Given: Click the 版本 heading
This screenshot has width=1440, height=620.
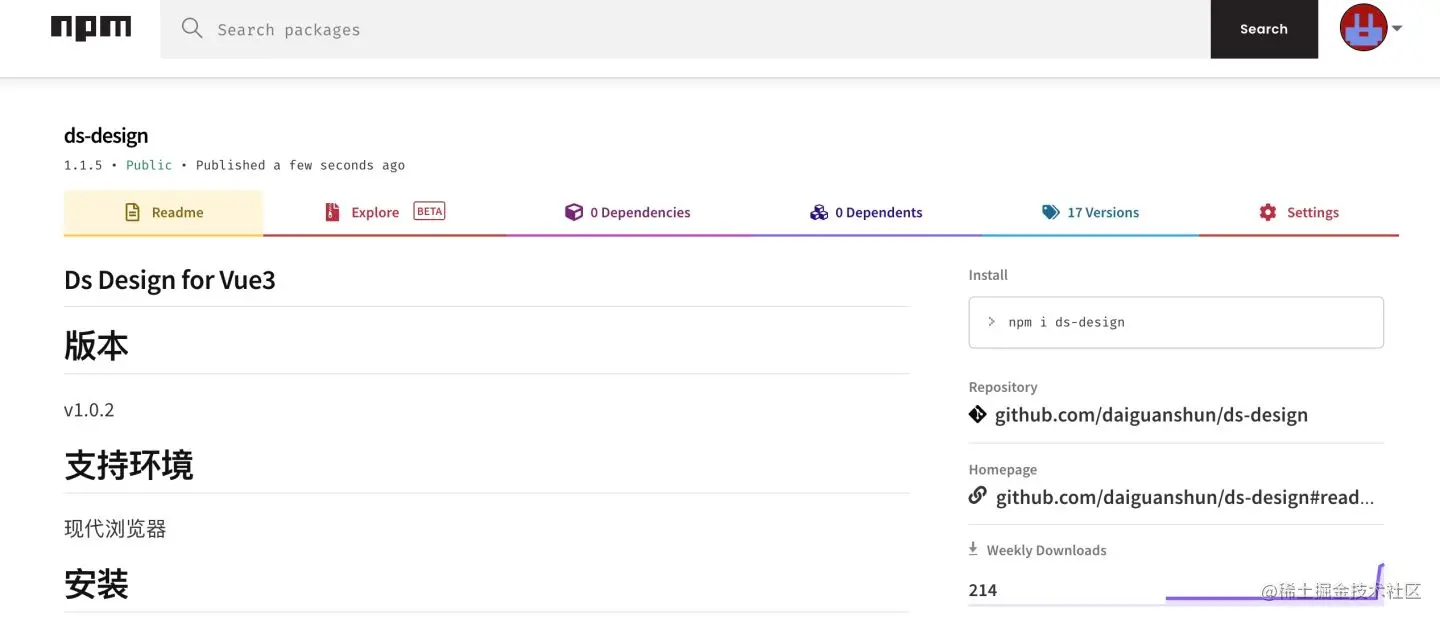Looking at the screenshot, I should pos(96,346).
